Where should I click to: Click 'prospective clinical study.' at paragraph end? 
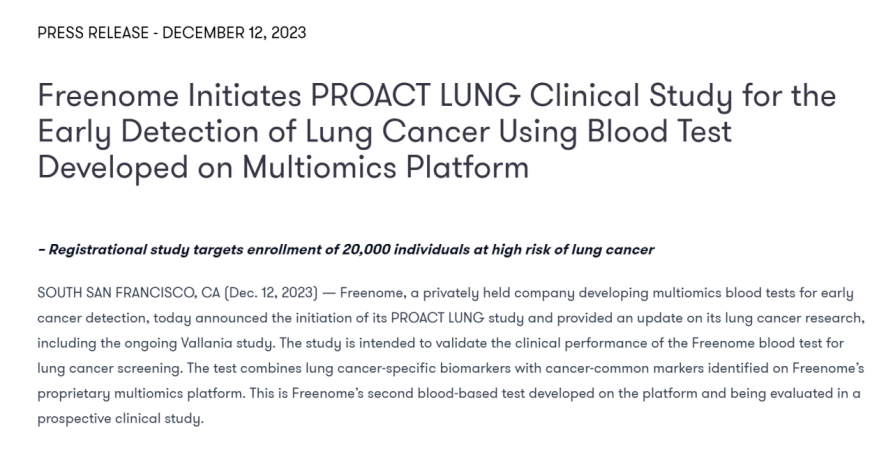click(120, 418)
